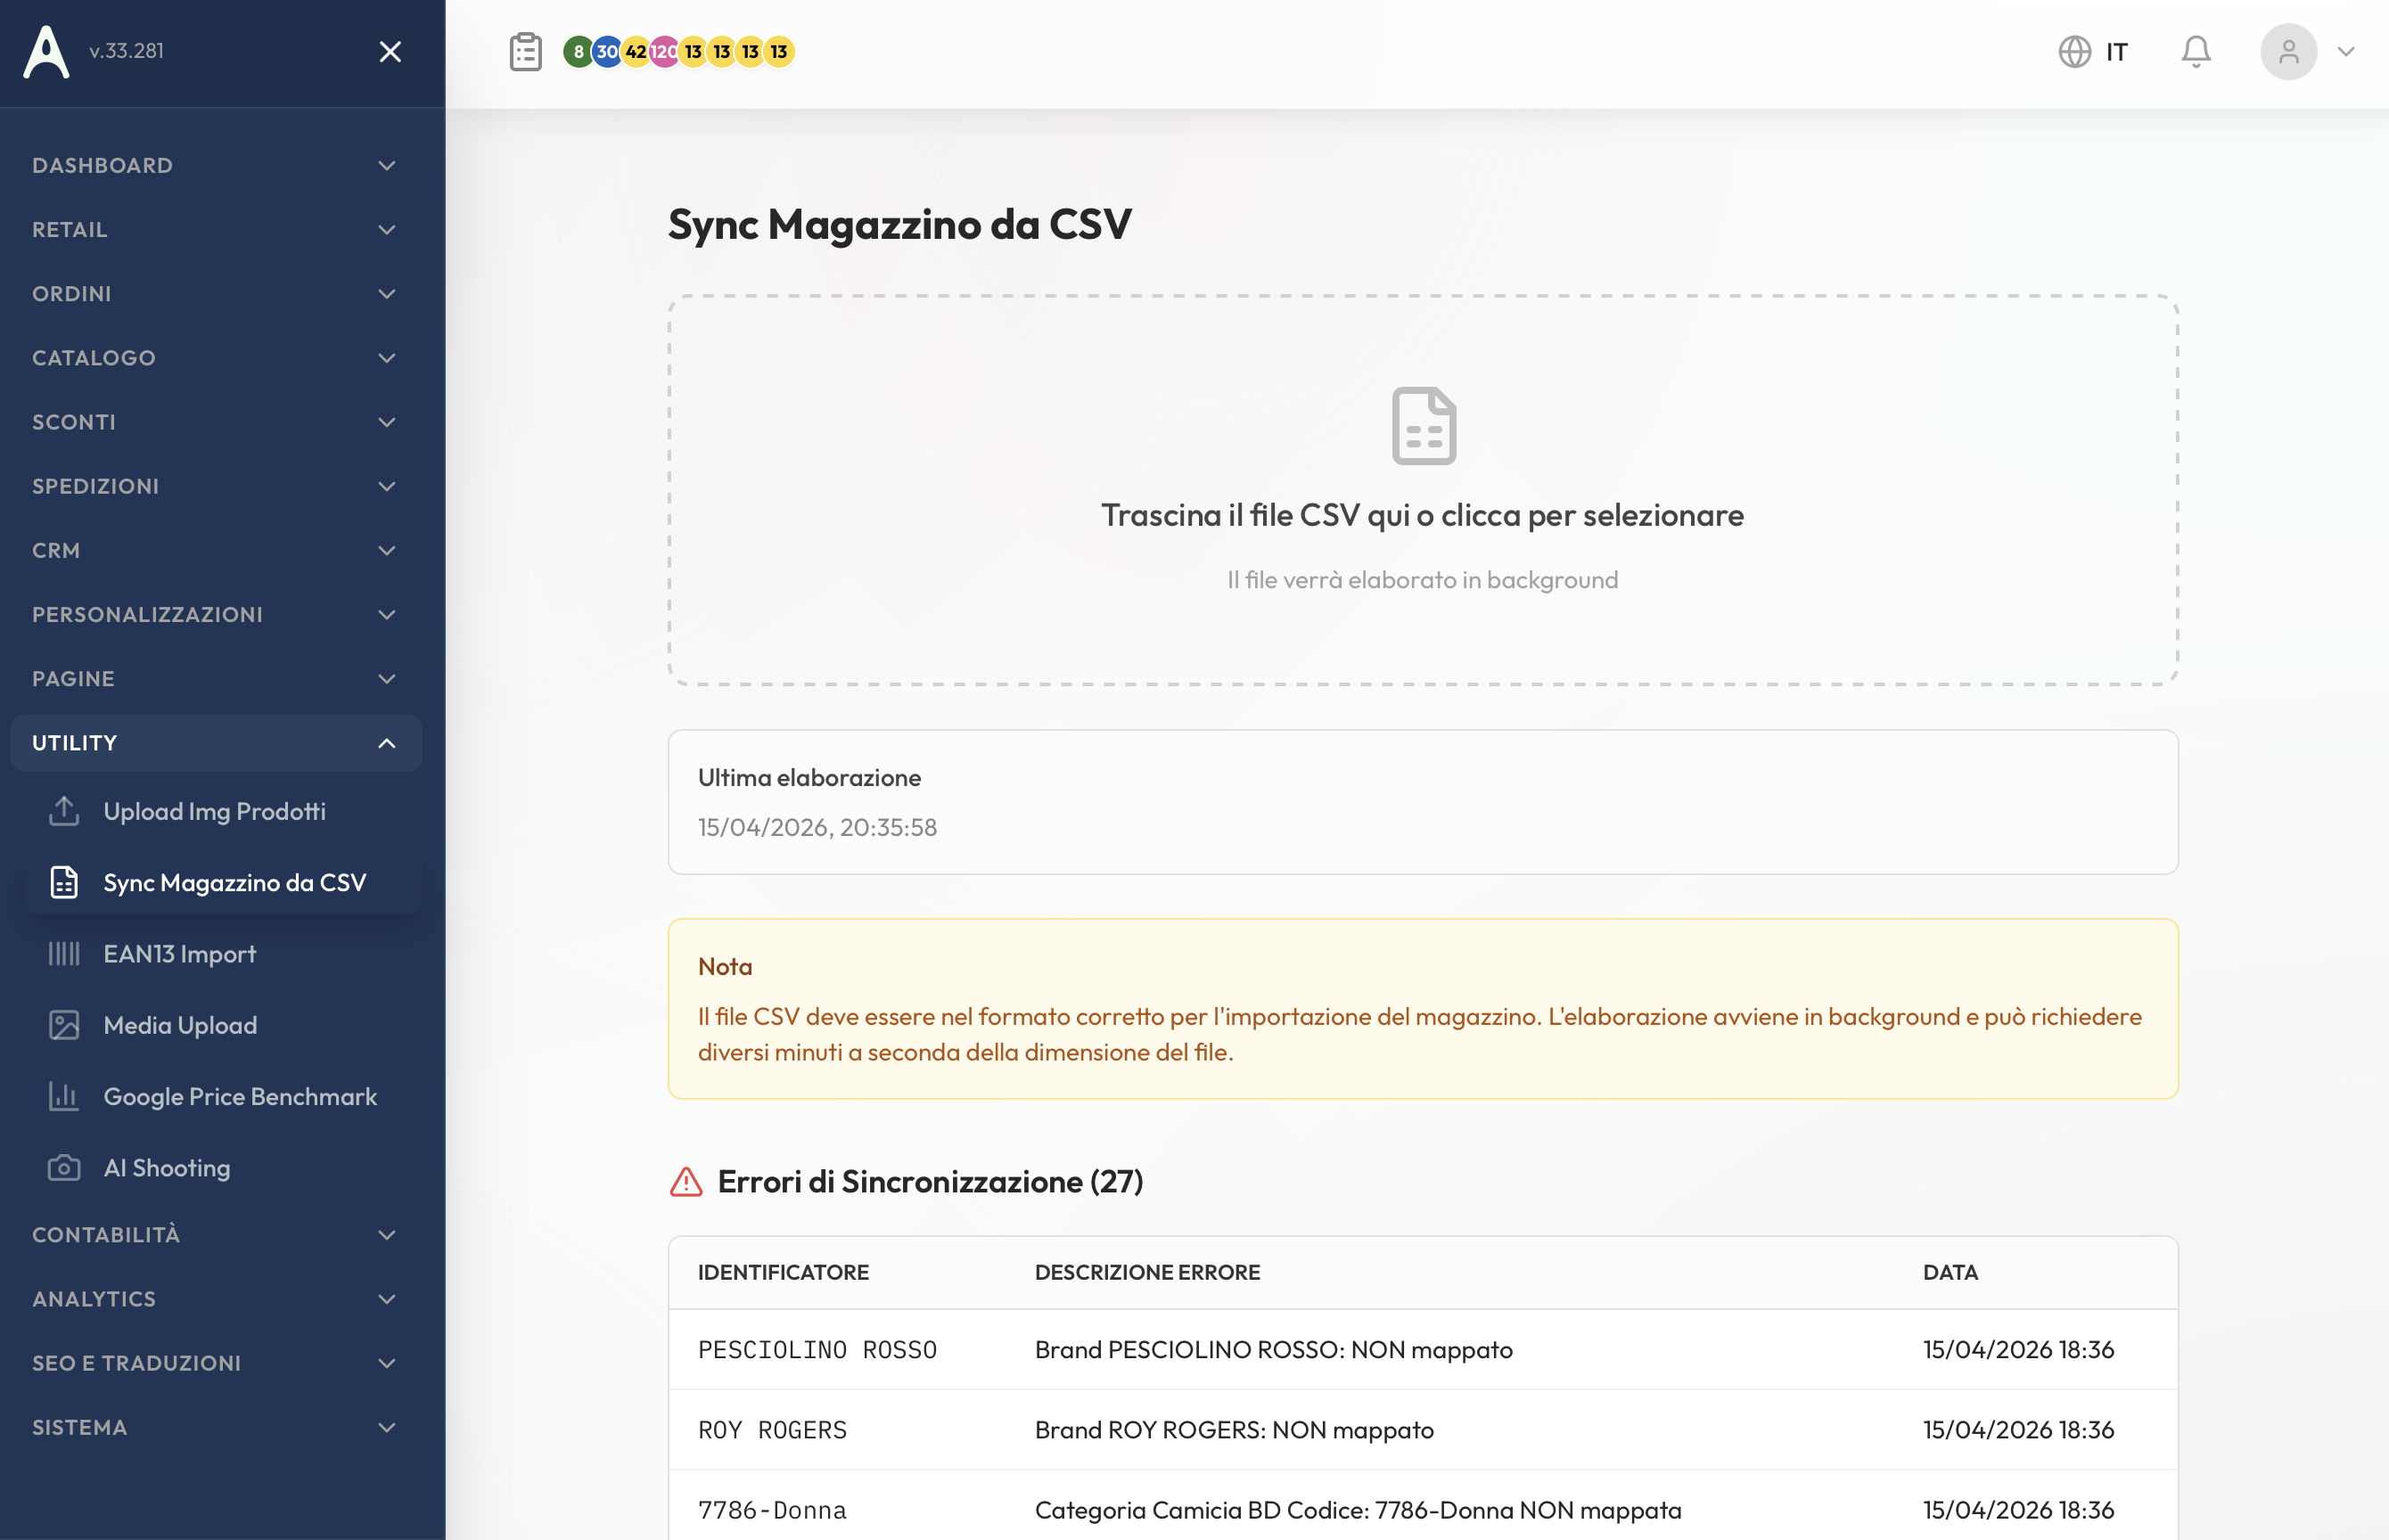The width and height of the screenshot is (2389, 1540).
Task: Click the barcode icon beside EAN13 Import
Action: coord(64,954)
